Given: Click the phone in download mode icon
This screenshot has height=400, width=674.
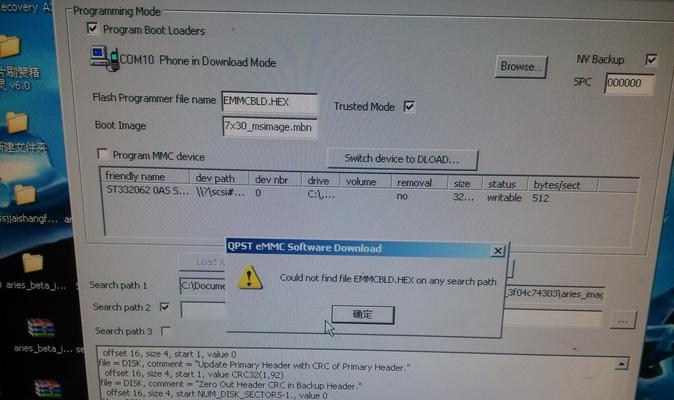Looking at the screenshot, I should pyautogui.click(x=104, y=58).
